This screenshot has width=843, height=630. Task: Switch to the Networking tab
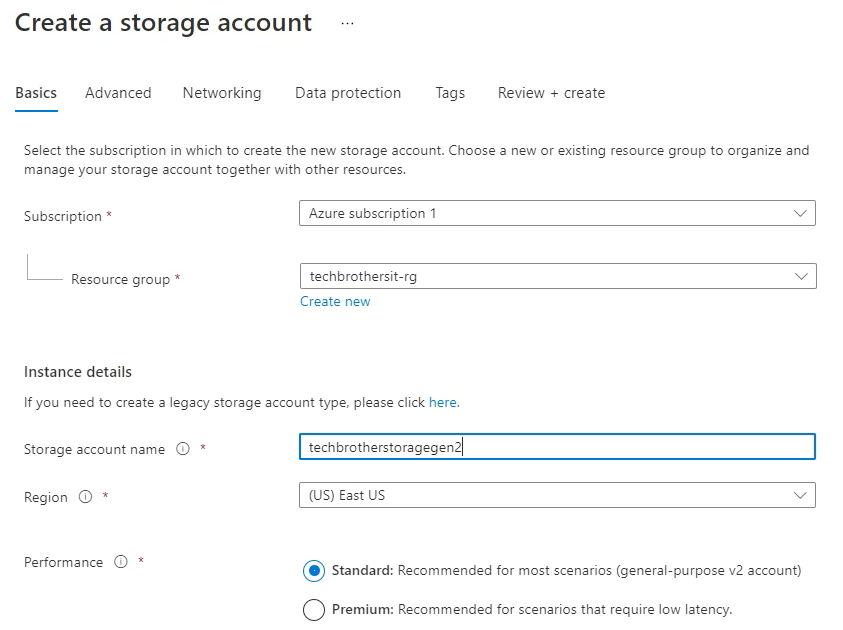tap(222, 92)
